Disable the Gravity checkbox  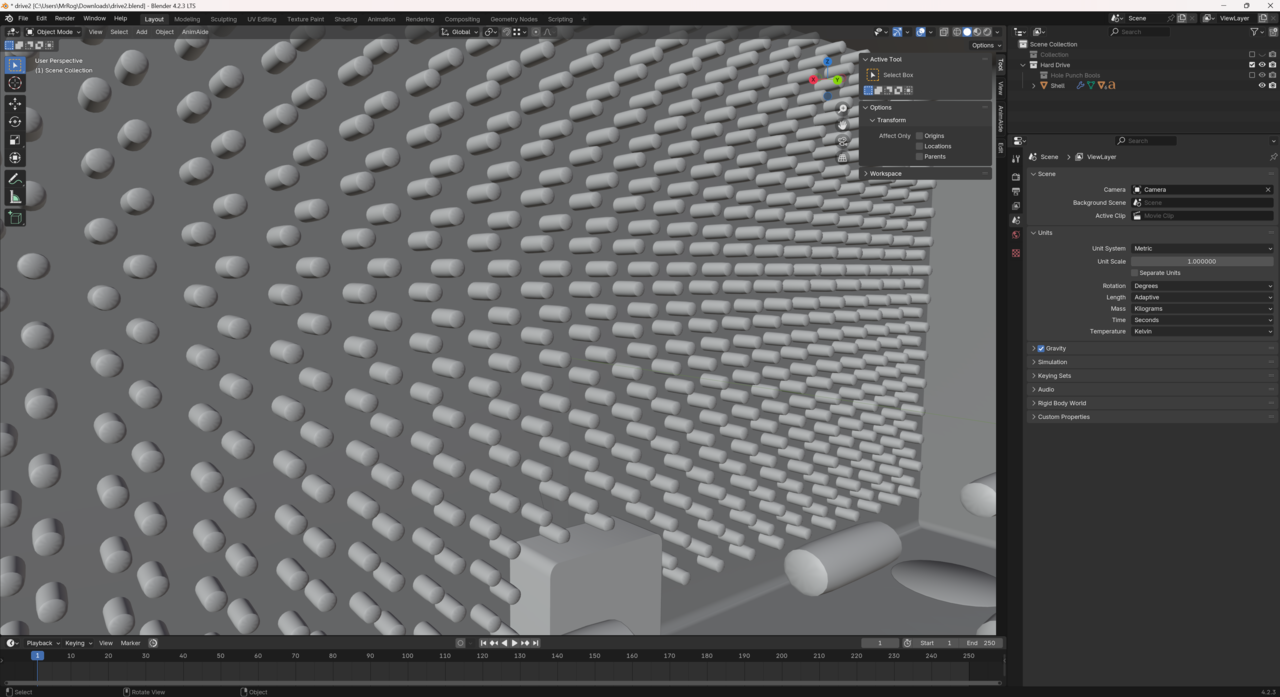click(1041, 349)
